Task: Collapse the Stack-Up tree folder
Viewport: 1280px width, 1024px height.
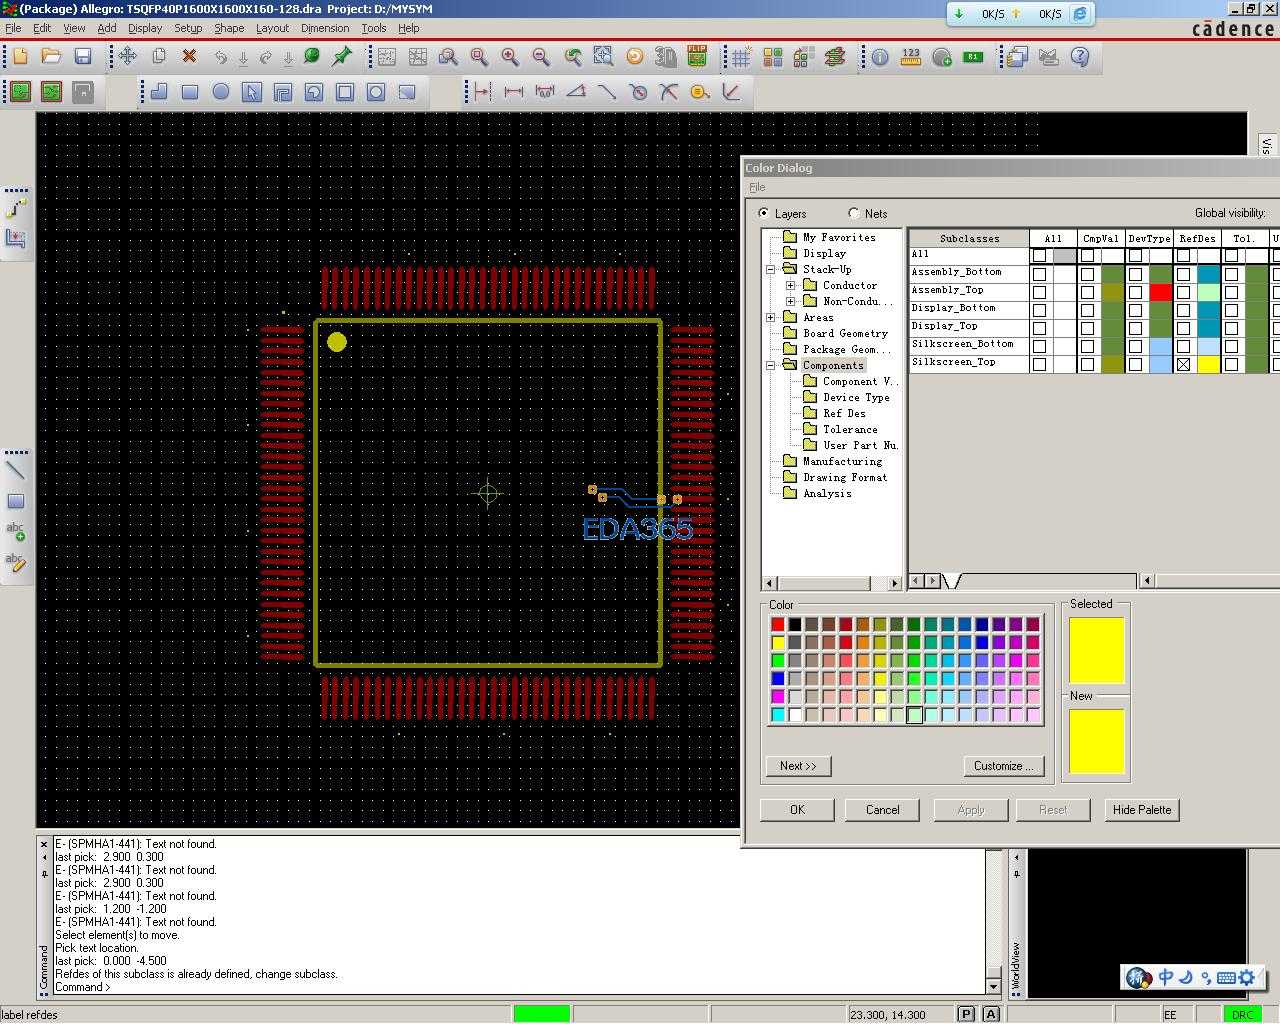Action: [771, 270]
